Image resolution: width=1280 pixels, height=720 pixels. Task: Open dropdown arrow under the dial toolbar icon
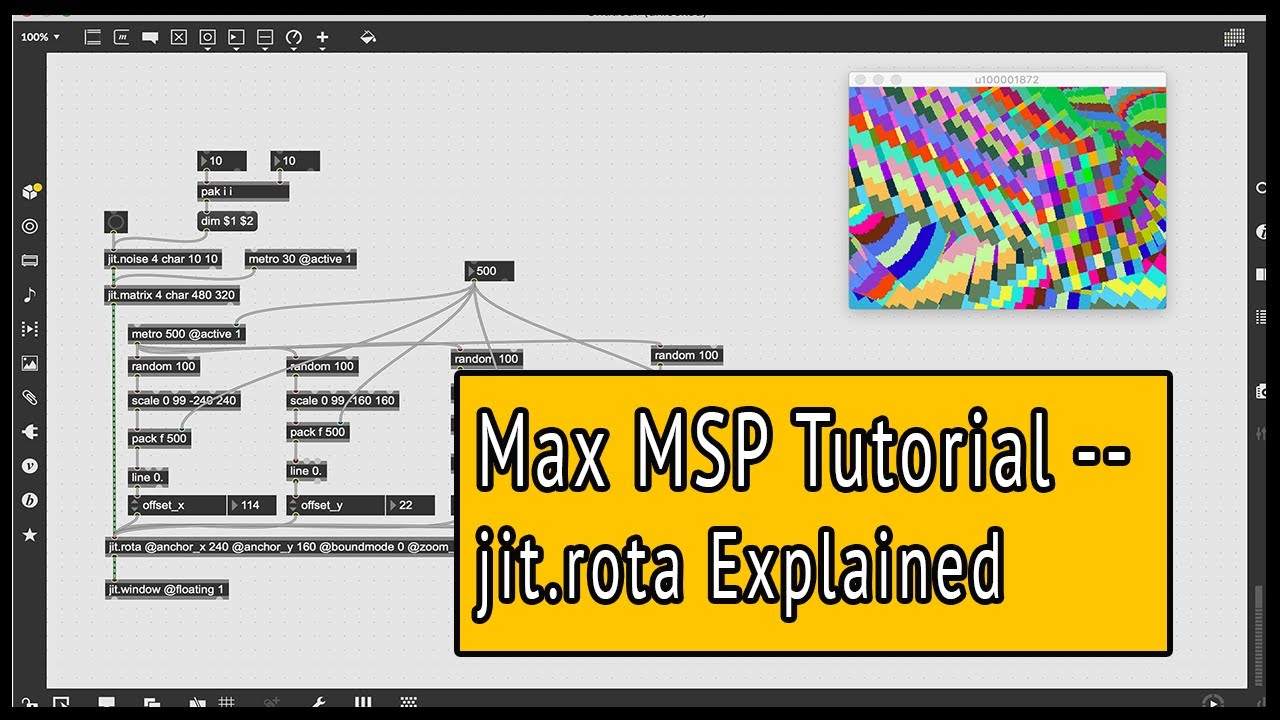[x=293, y=48]
